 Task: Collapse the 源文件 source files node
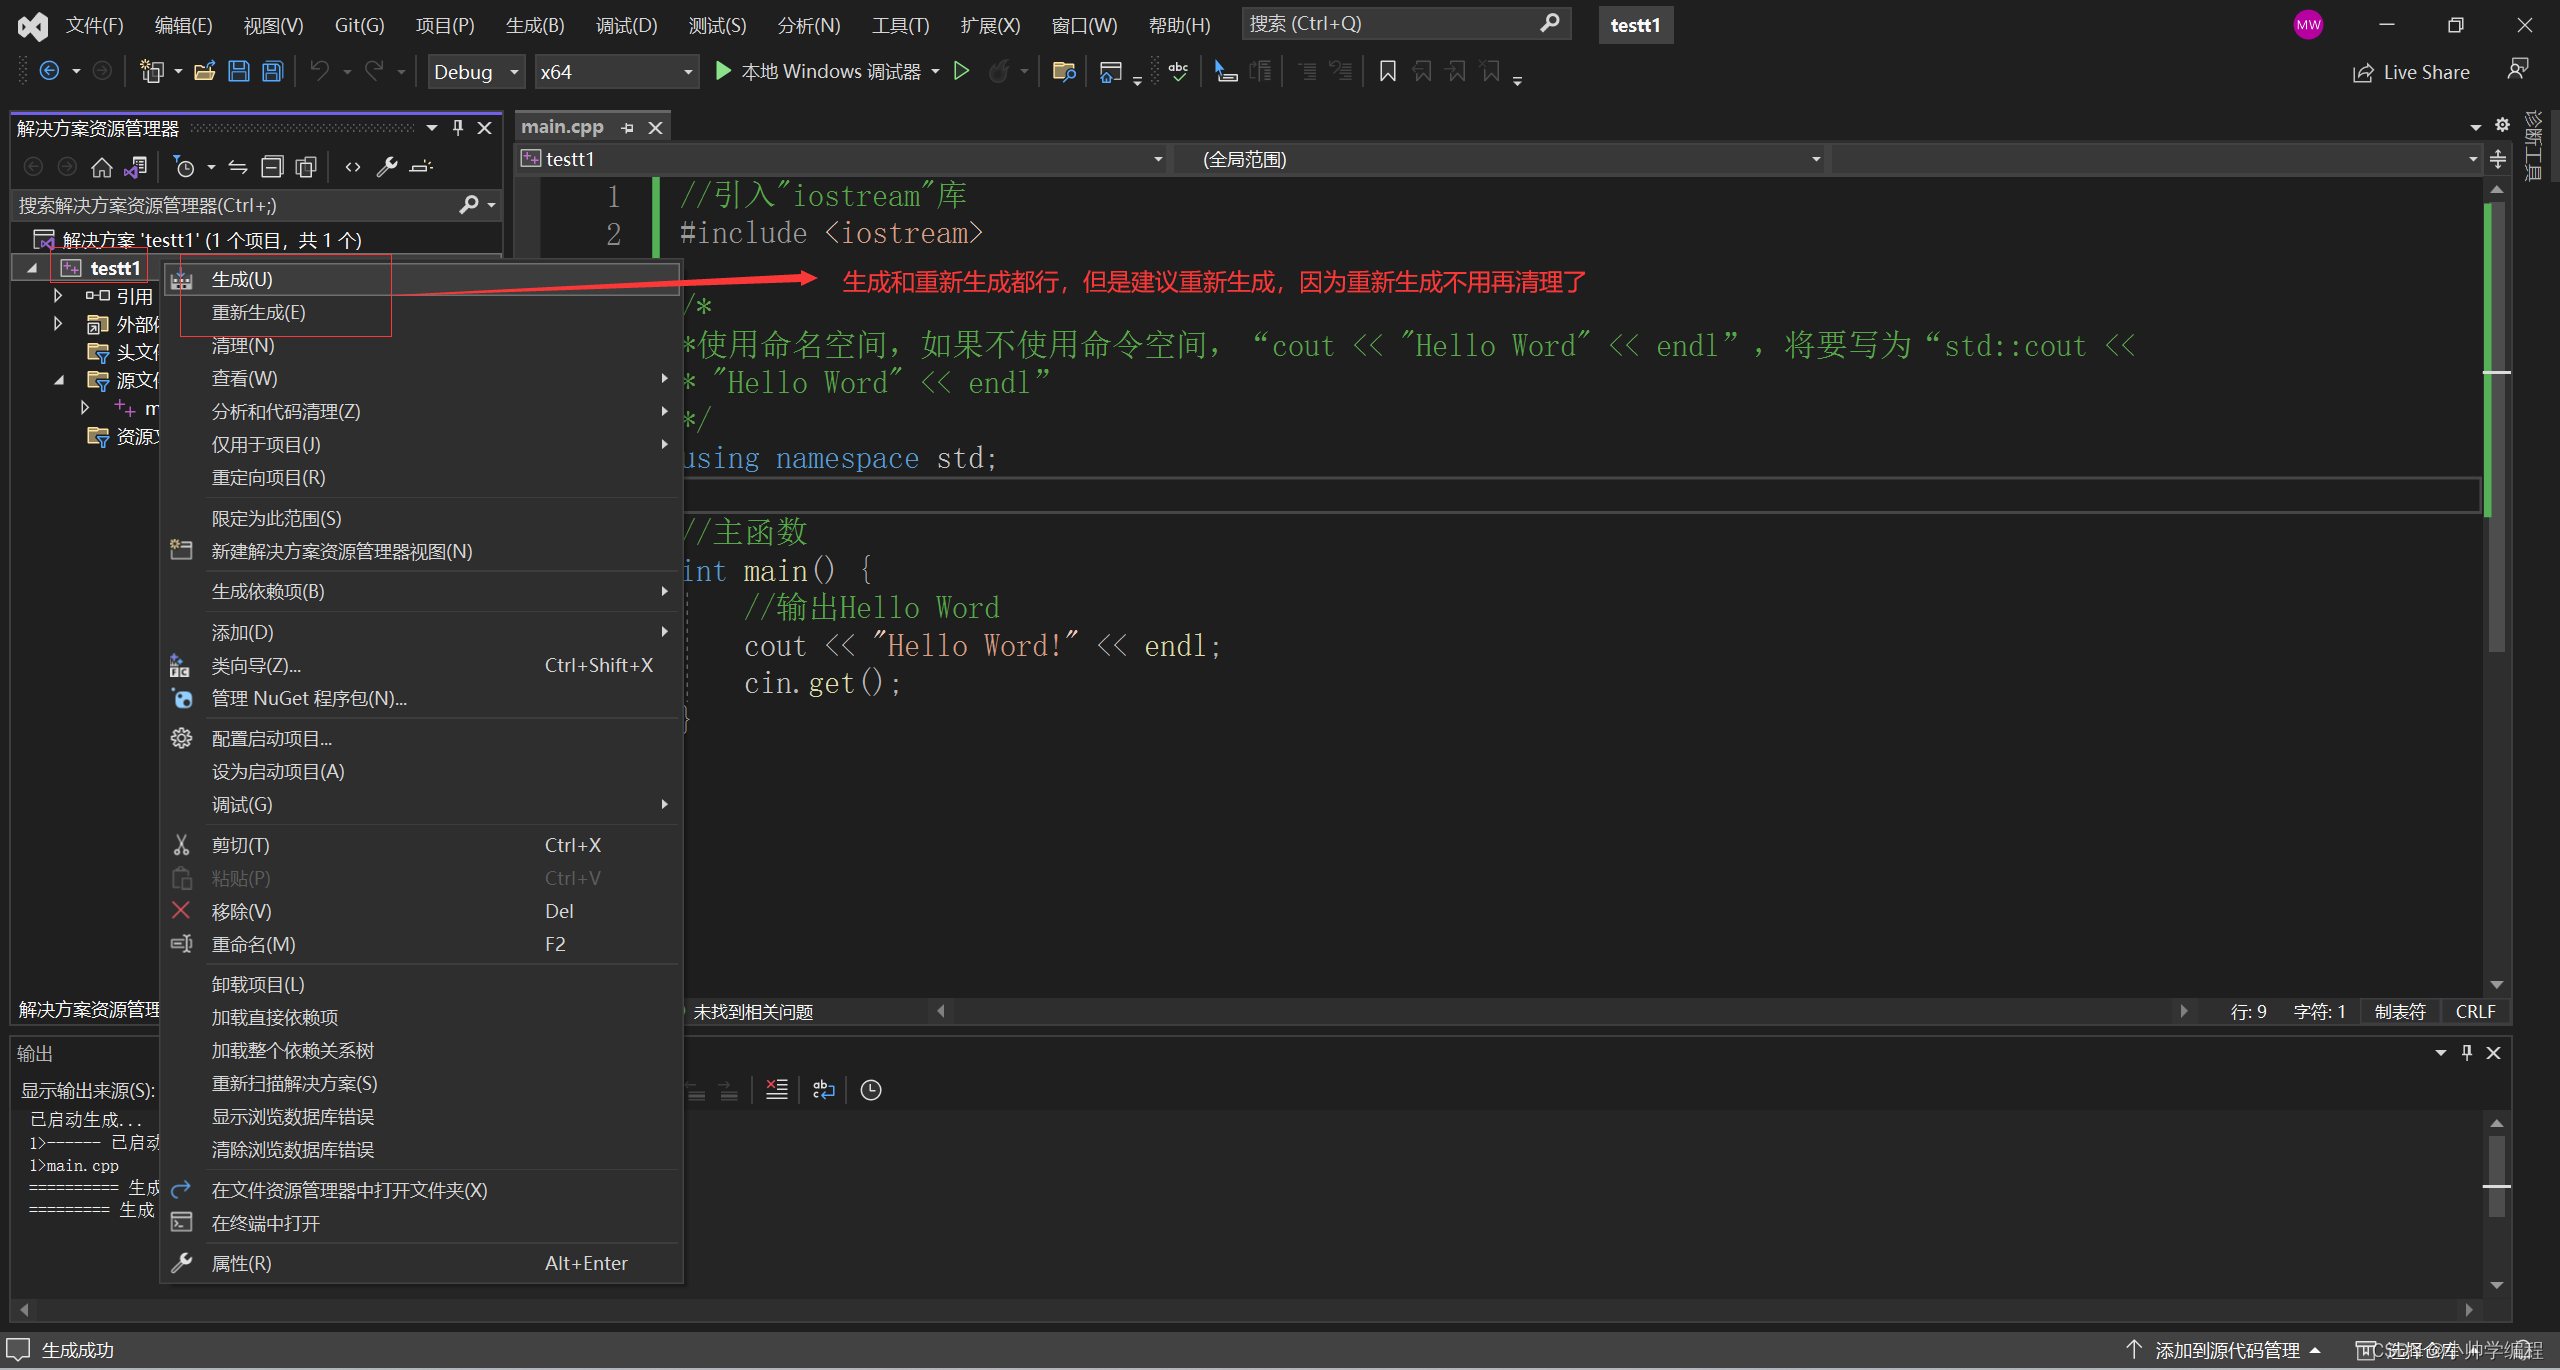(58, 380)
